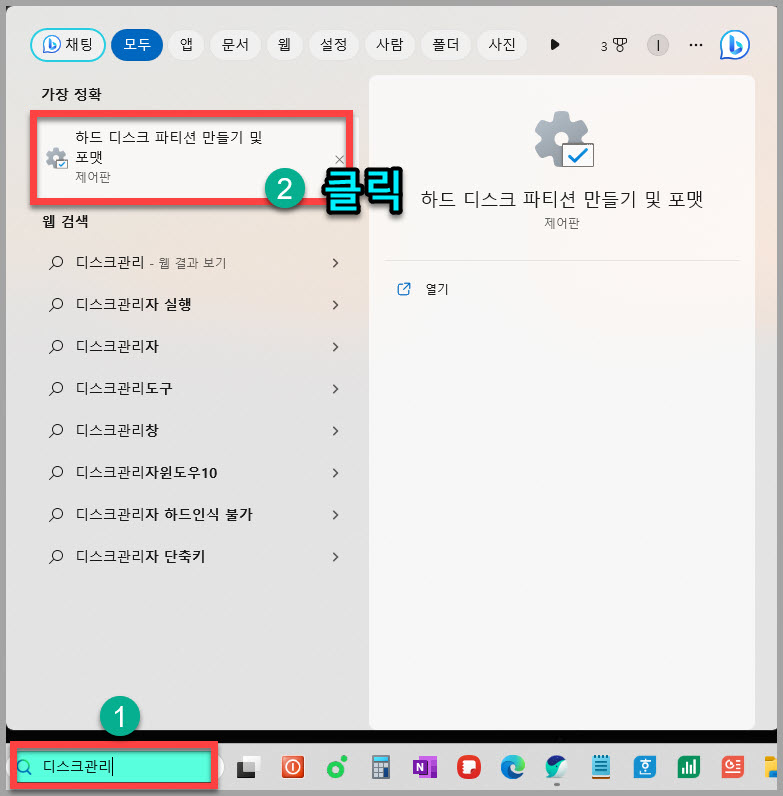Click 디스크관리 - 웹 결과 보기 suggestion
Screen dimensions: 783x796
pos(151,262)
